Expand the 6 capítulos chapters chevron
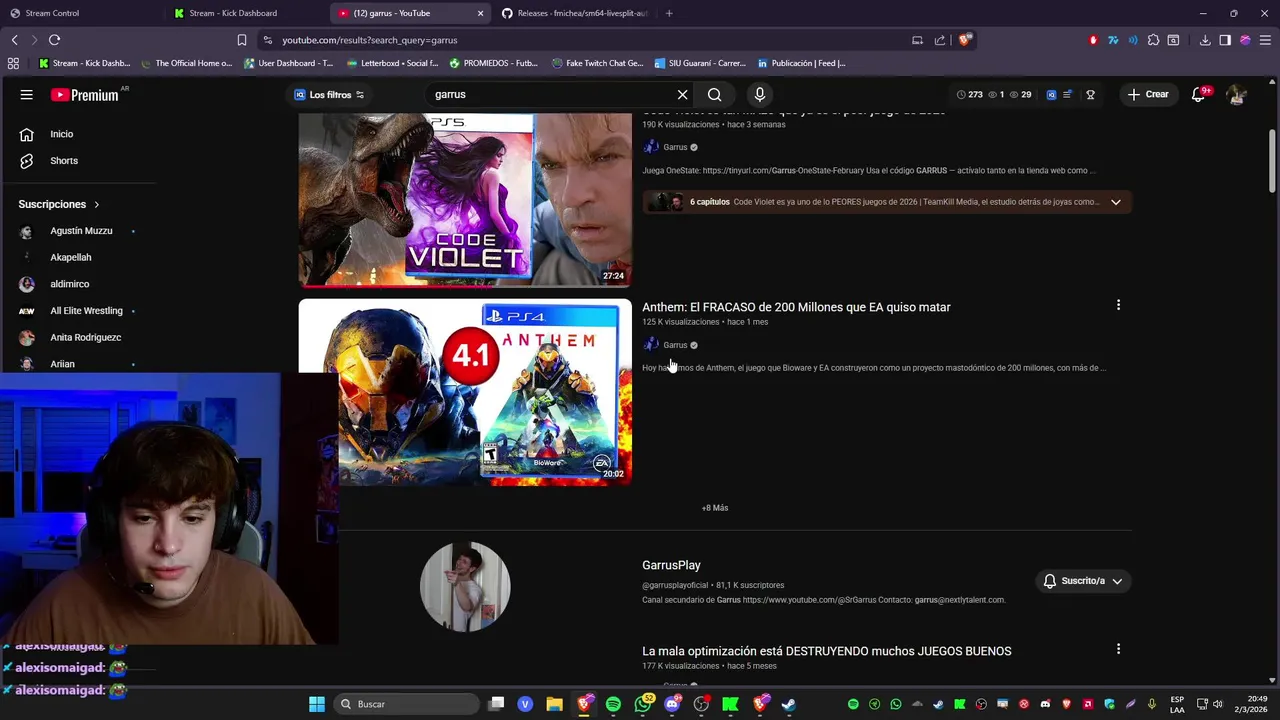Viewport: 1280px width, 720px height. pos(1116,202)
